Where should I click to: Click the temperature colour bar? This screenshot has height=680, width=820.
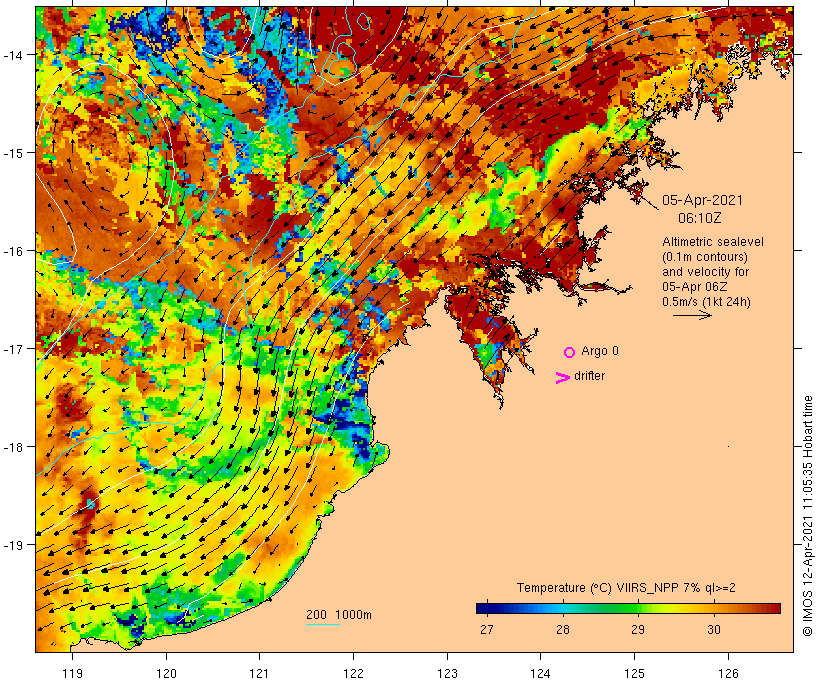(628, 608)
